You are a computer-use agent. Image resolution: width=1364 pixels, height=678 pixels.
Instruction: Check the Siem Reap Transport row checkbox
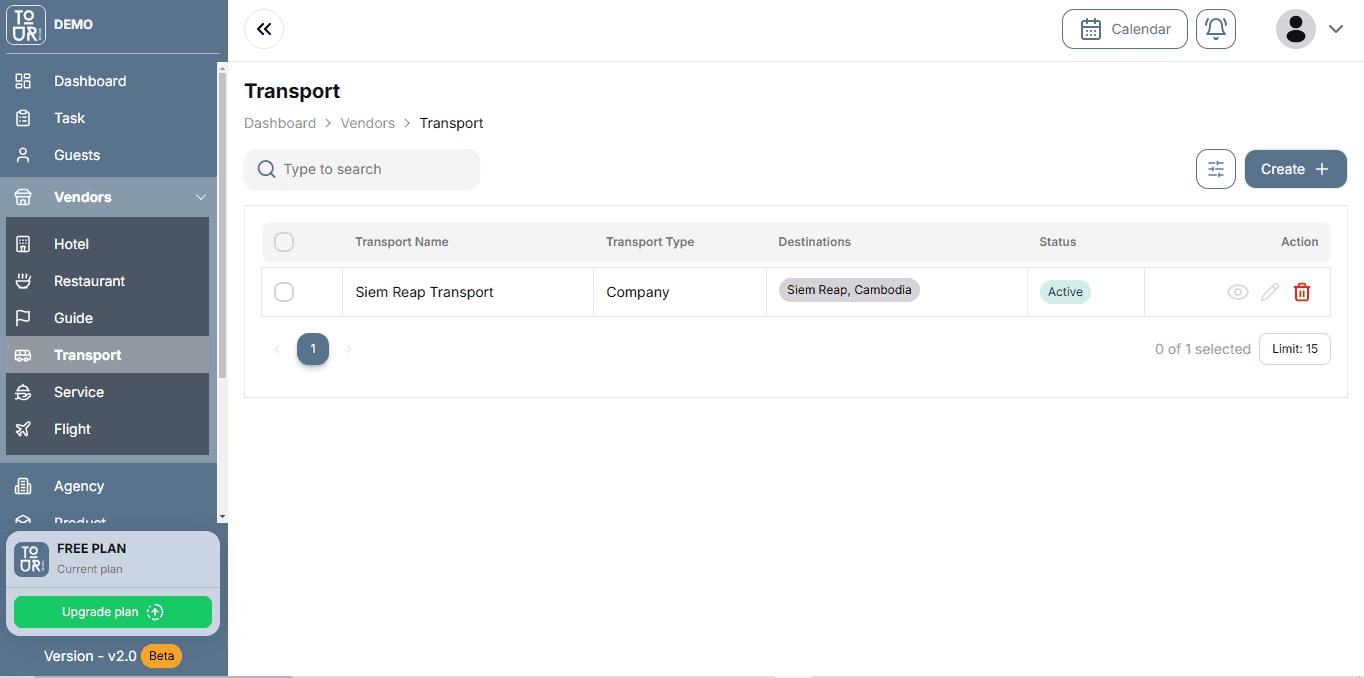[x=284, y=292]
